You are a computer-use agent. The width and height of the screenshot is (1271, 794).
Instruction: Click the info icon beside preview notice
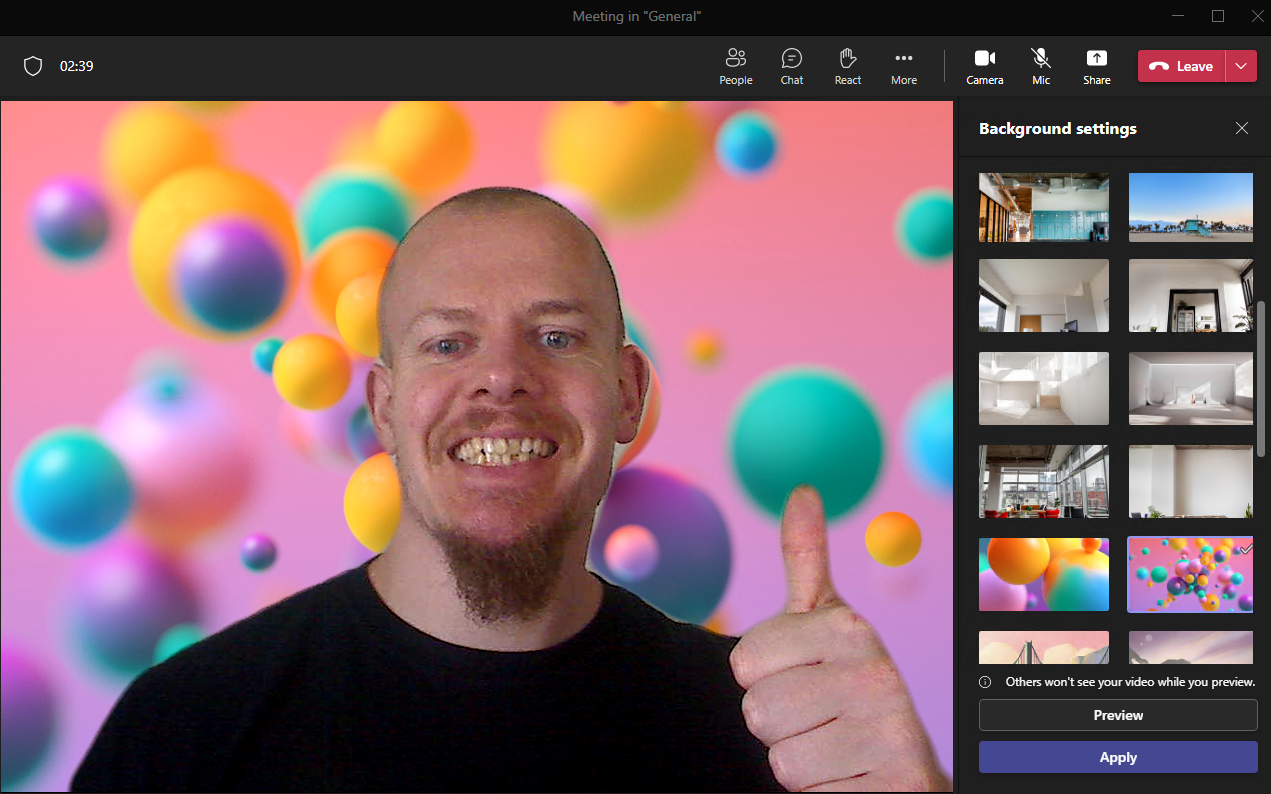pos(985,682)
